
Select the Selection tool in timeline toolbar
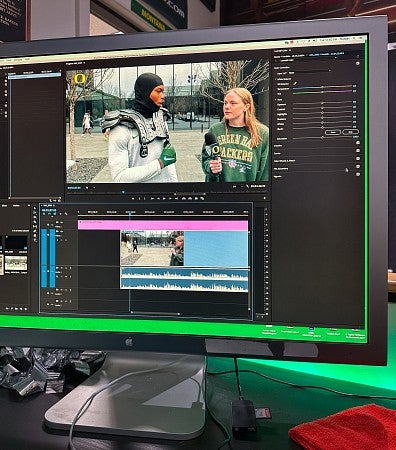click(x=35, y=208)
